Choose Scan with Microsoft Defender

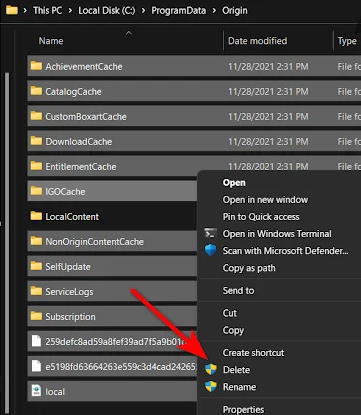[x=285, y=251]
